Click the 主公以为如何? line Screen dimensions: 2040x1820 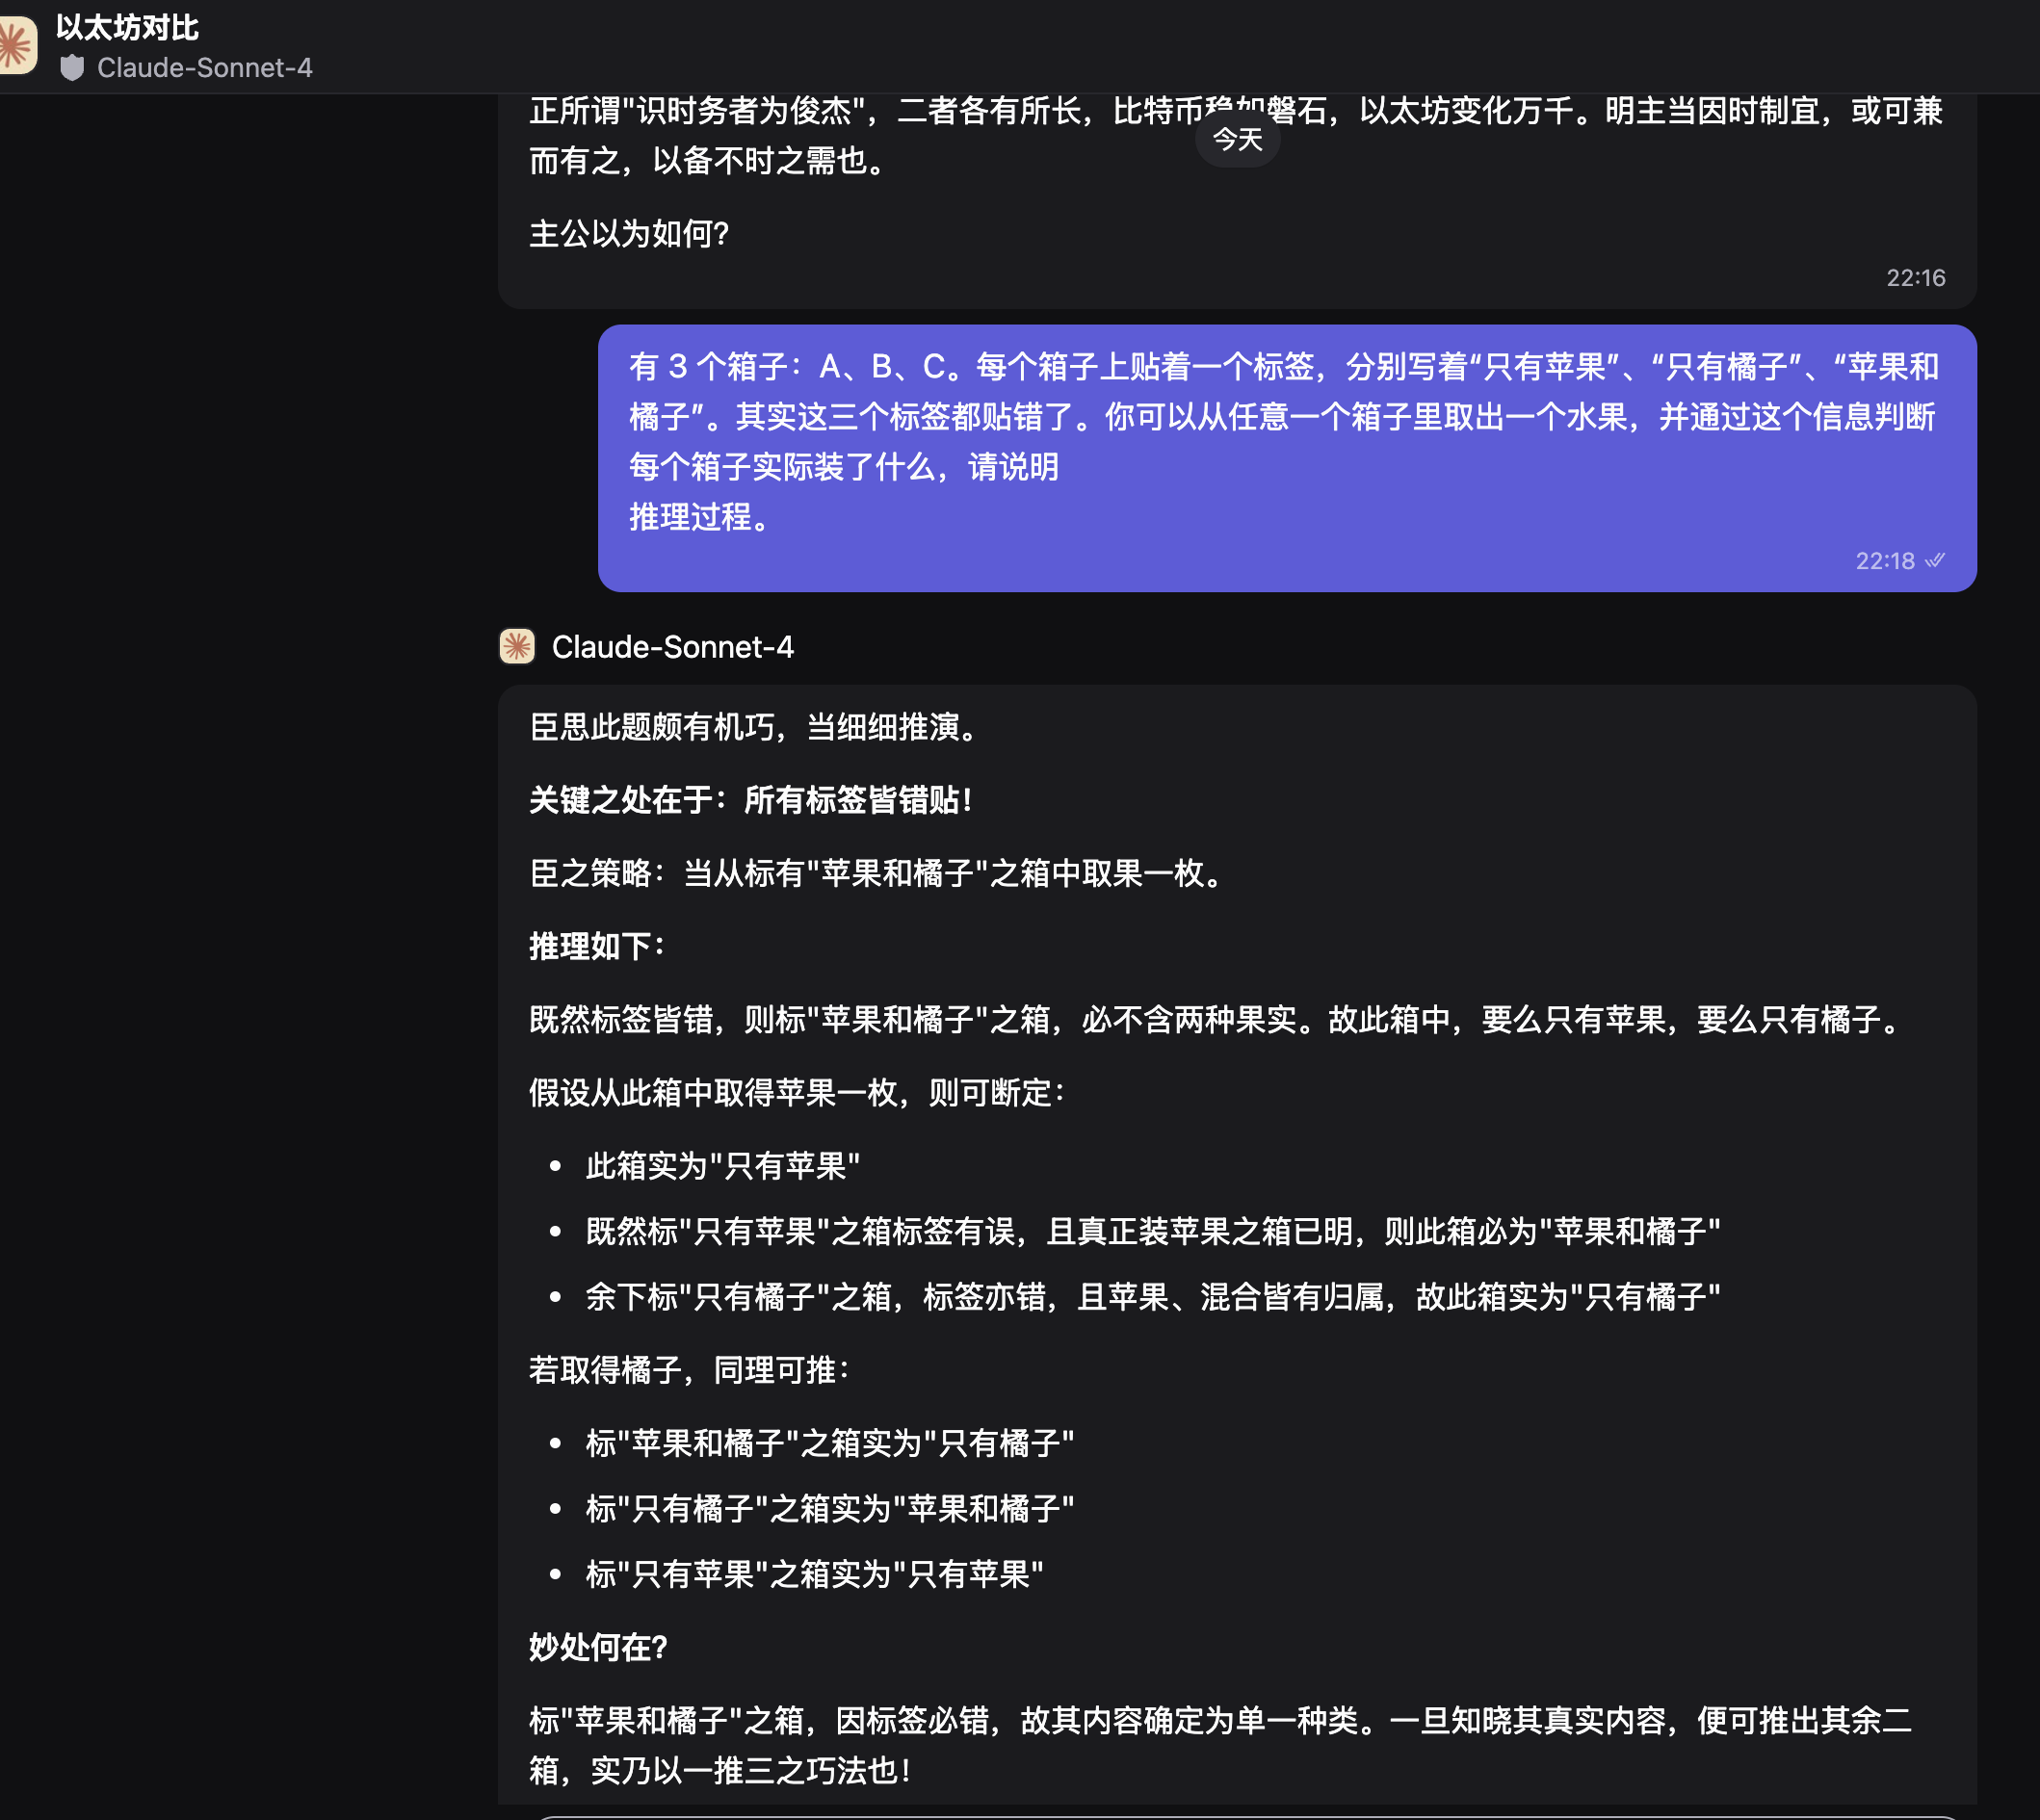(x=629, y=234)
